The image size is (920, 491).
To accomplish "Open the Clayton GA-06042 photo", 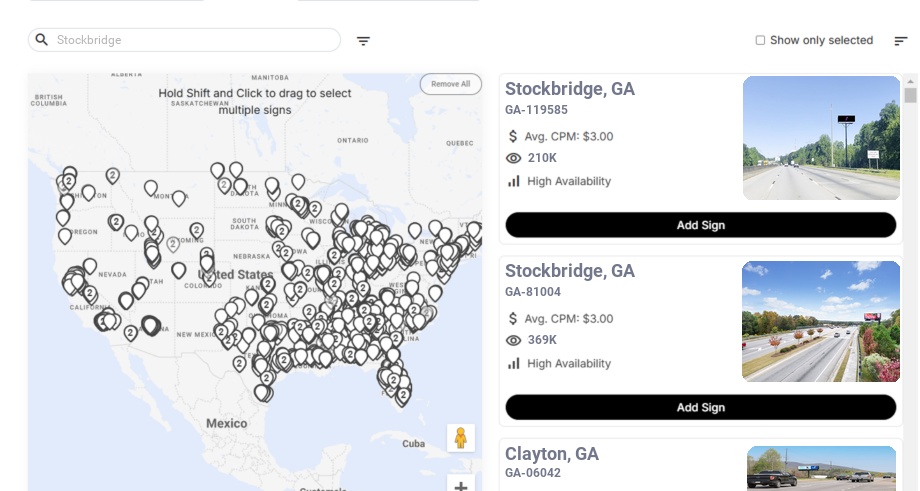I will pos(821,468).
